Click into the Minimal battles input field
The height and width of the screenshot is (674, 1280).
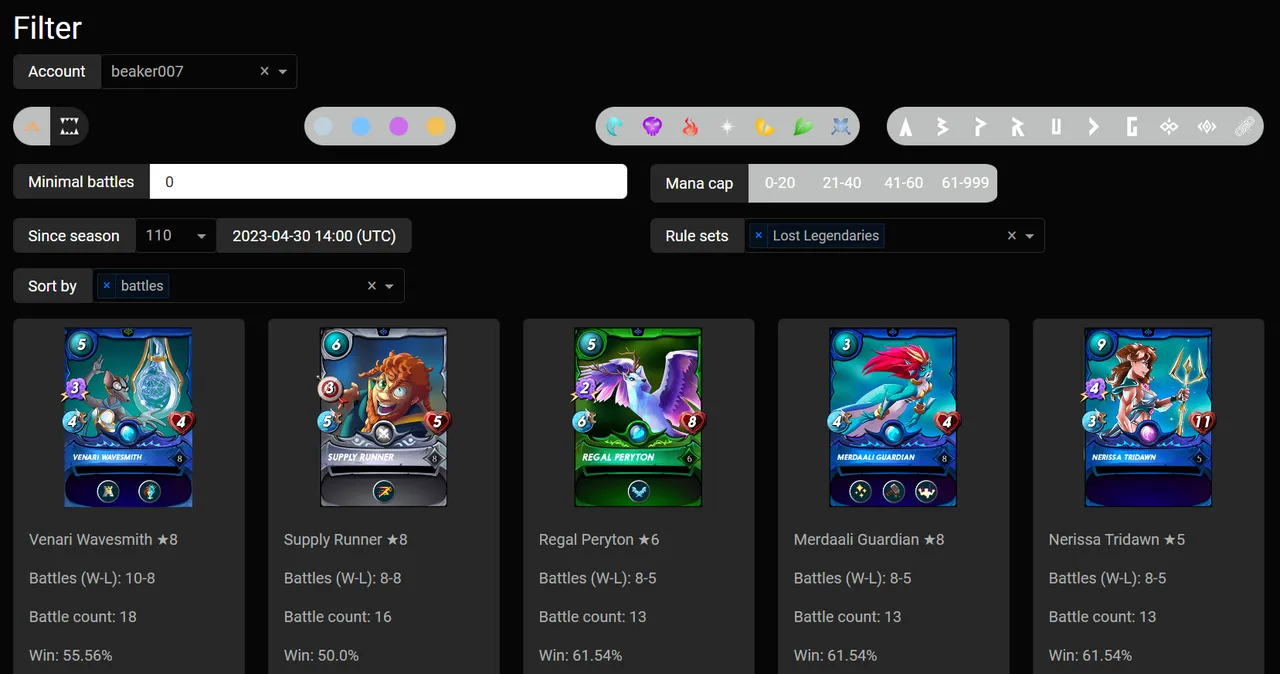(x=388, y=182)
